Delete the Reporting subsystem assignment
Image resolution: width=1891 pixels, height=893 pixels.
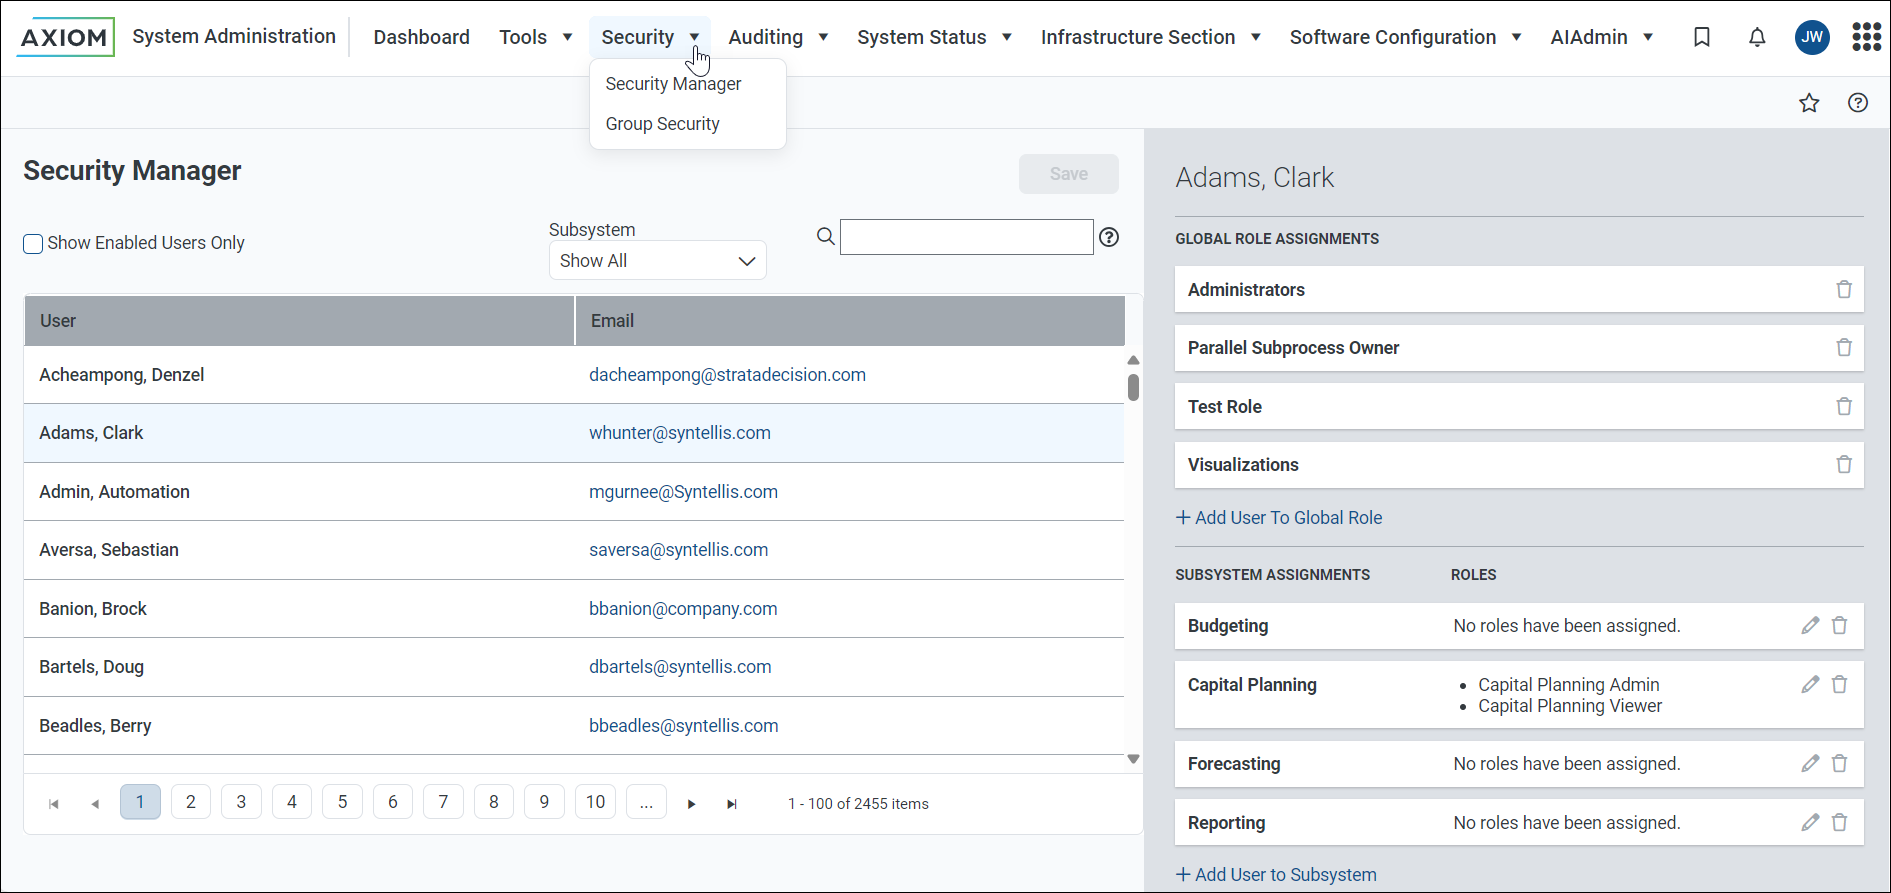pyautogui.click(x=1839, y=823)
